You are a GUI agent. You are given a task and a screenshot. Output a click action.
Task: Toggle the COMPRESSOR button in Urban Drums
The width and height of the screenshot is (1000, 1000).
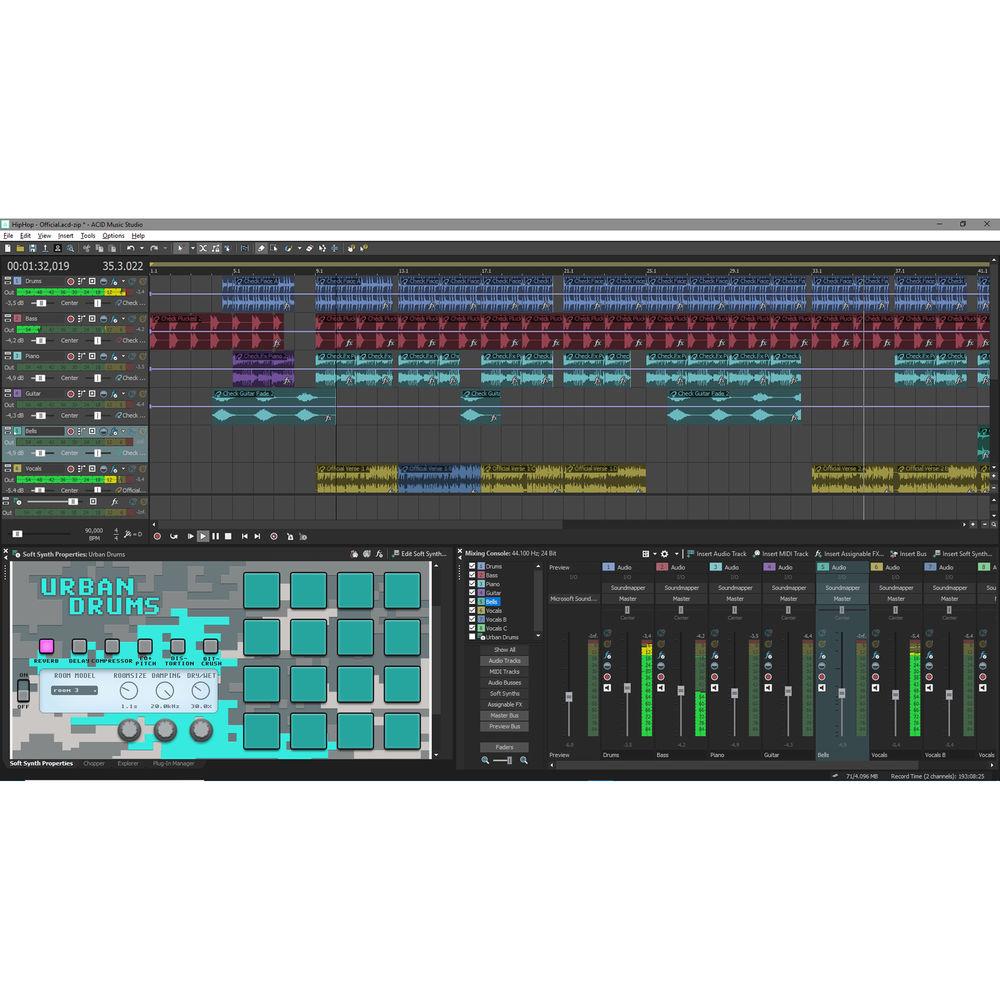click(111, 647)
